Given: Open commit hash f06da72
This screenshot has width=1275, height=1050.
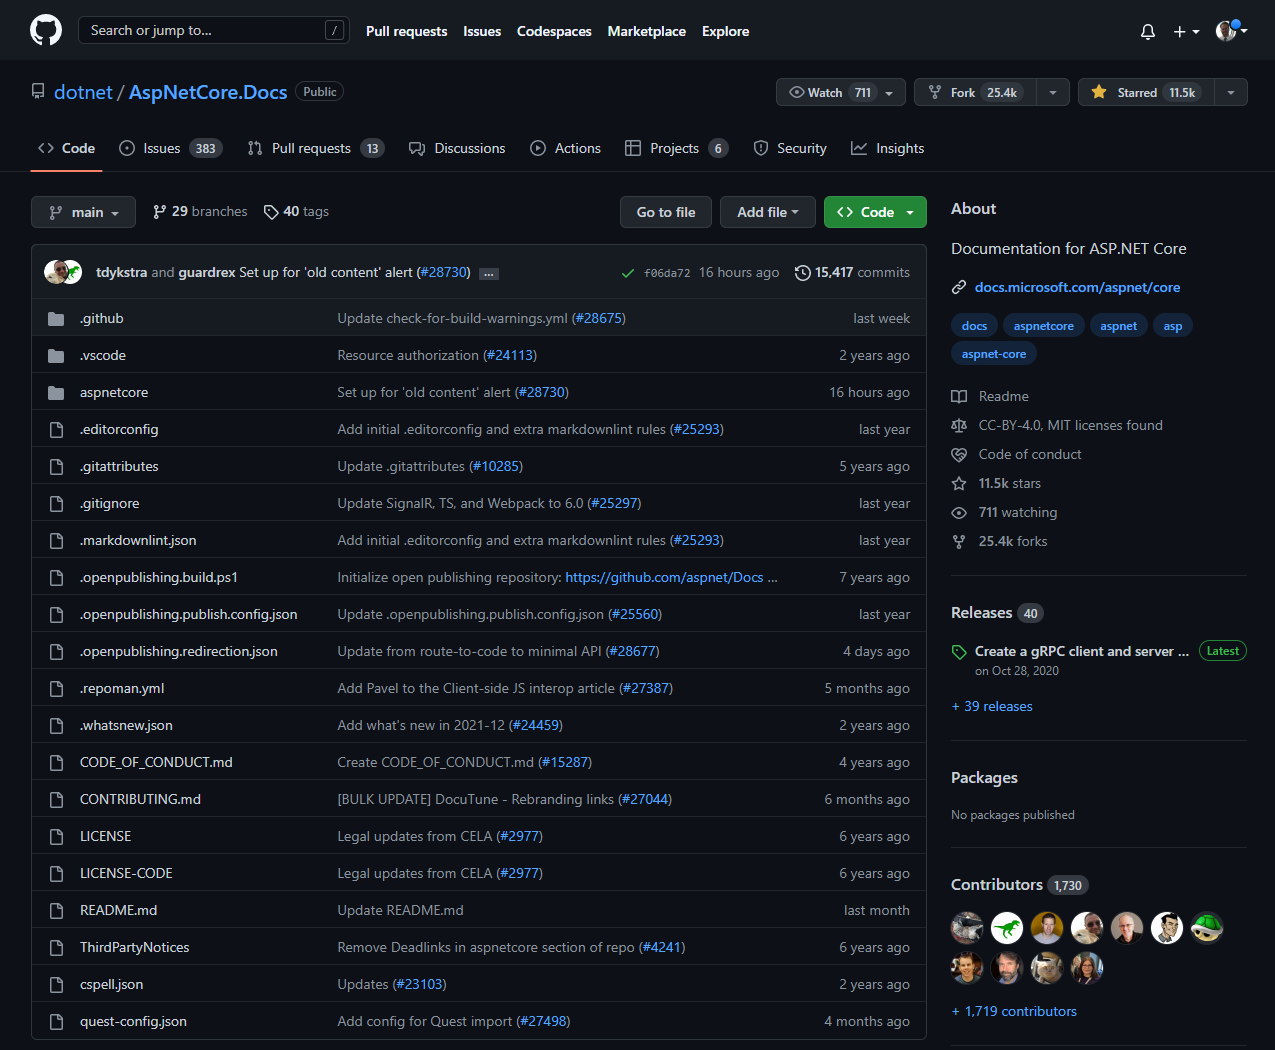Looking at the screenshot, I should tap(667, 273).
